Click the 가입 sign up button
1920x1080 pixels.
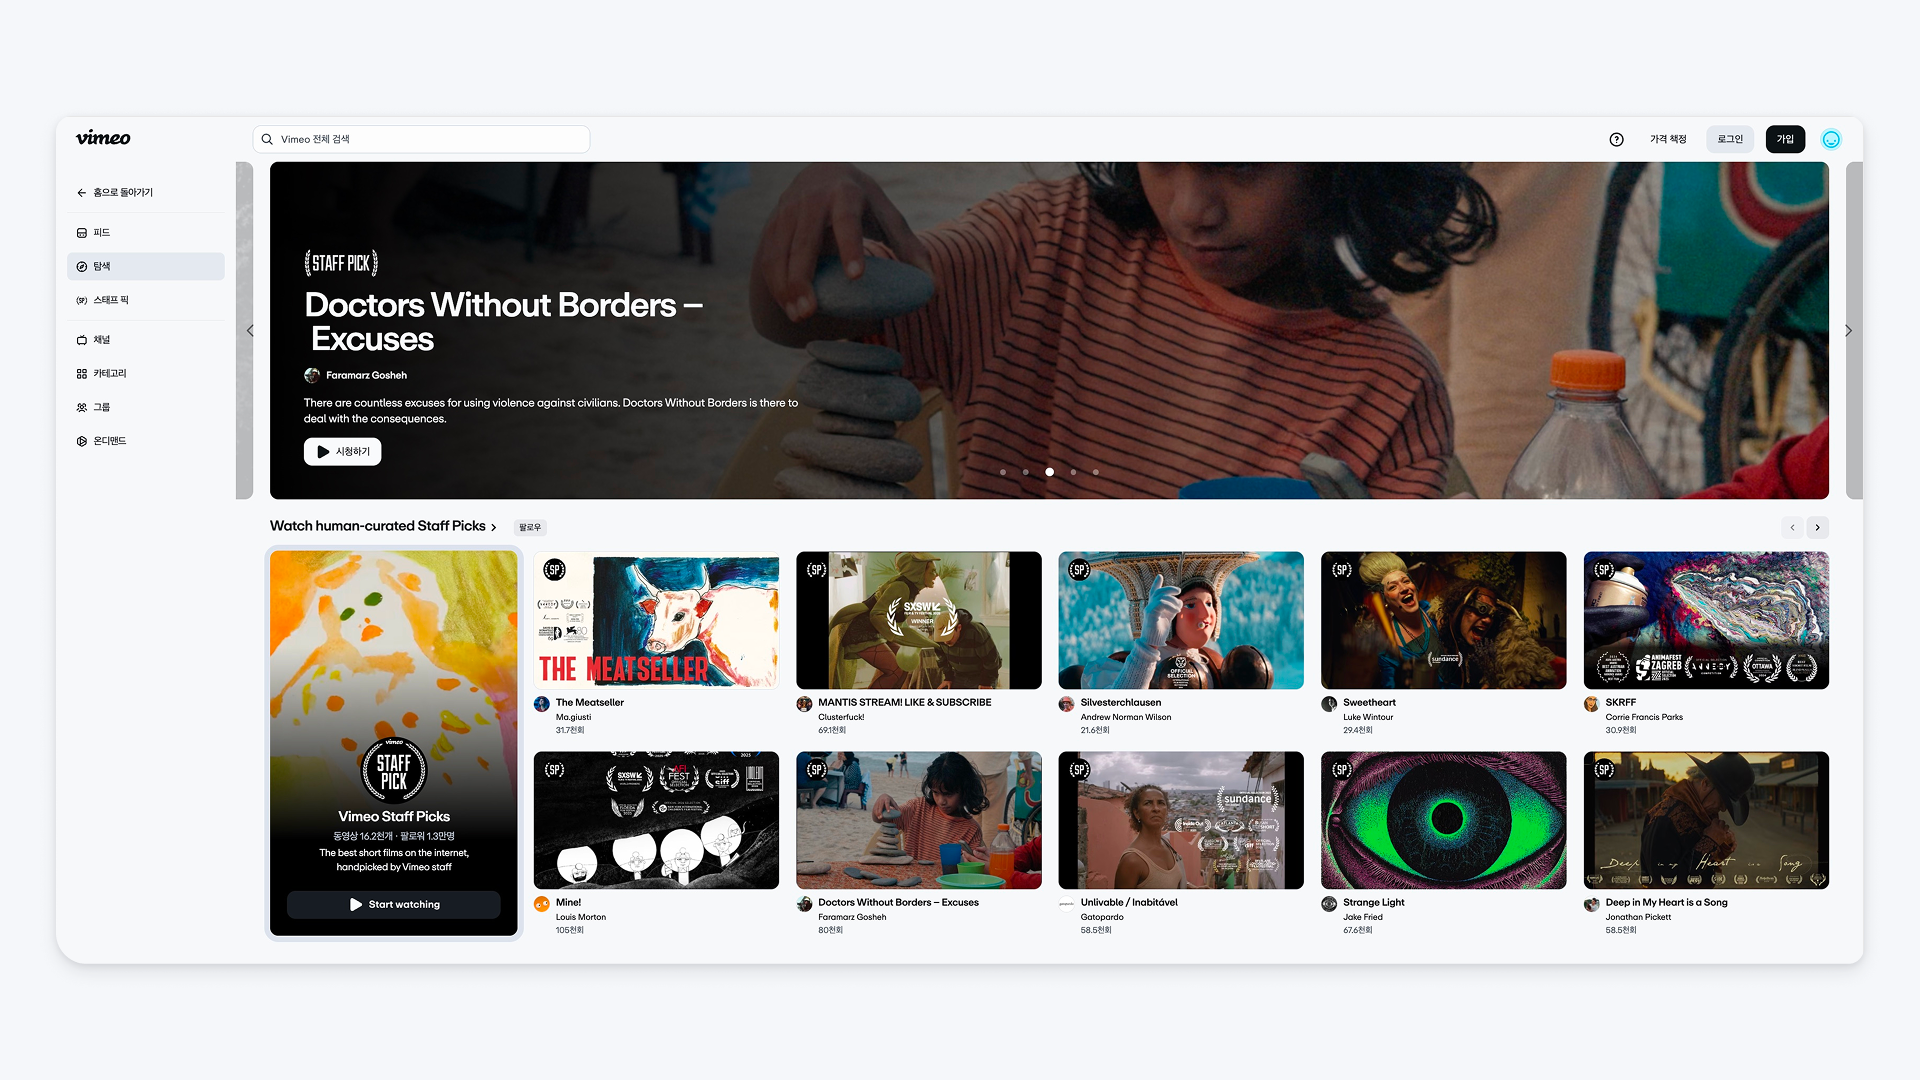point(1785,139)
